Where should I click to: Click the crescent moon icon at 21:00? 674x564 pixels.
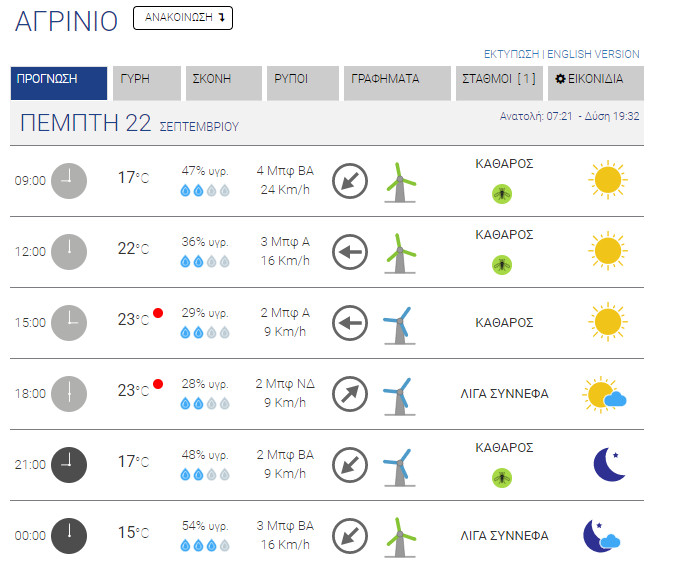(x=609, y=464)
